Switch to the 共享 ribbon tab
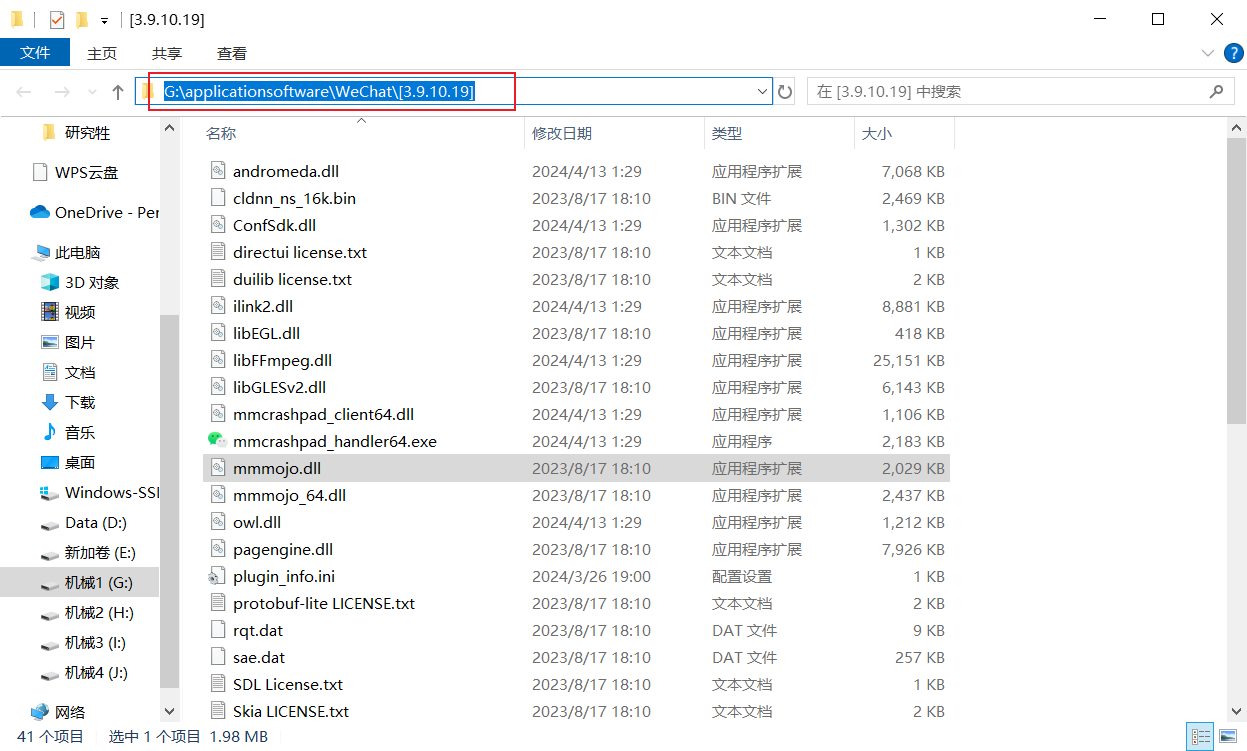 (x=167, y=53)
